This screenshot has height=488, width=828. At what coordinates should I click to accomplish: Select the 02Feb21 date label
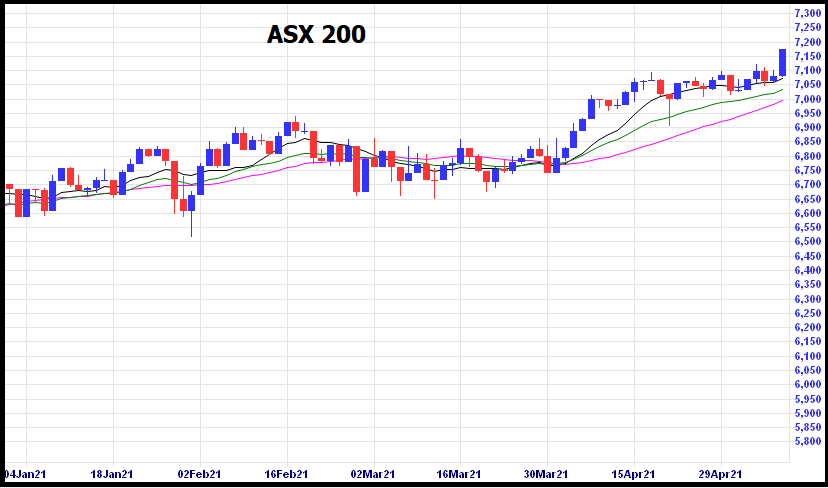click(199, 473)
